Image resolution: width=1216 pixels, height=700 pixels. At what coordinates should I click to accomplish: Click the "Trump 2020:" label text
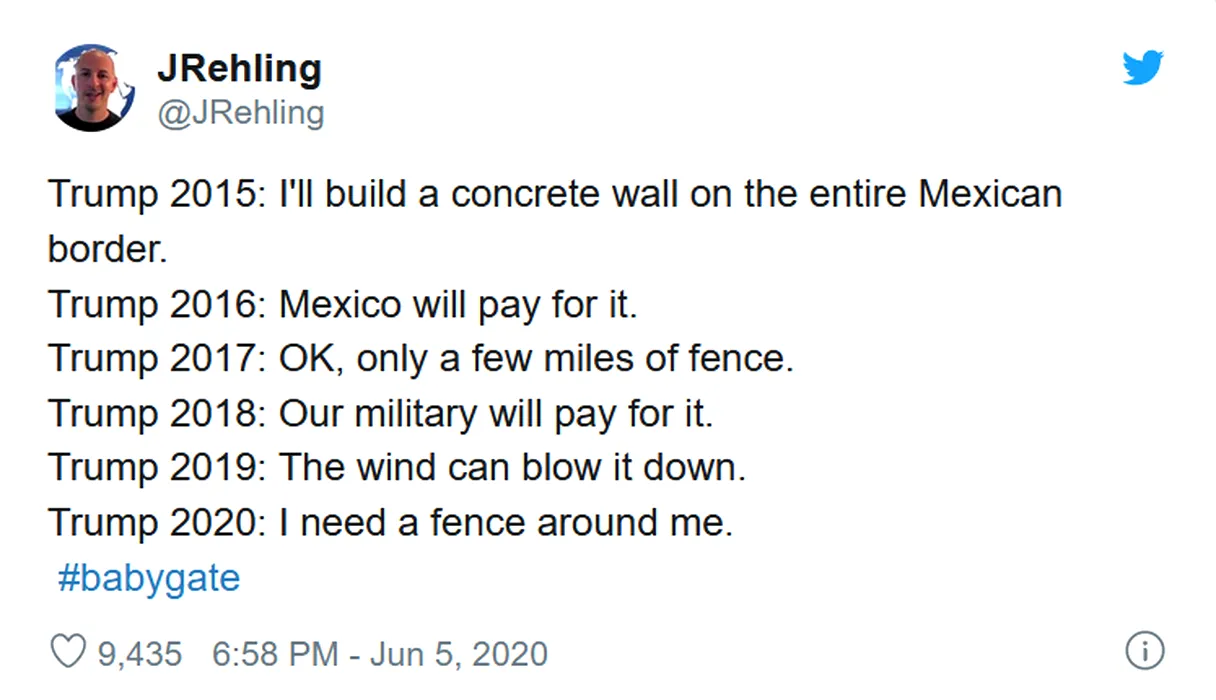point(157,522)
